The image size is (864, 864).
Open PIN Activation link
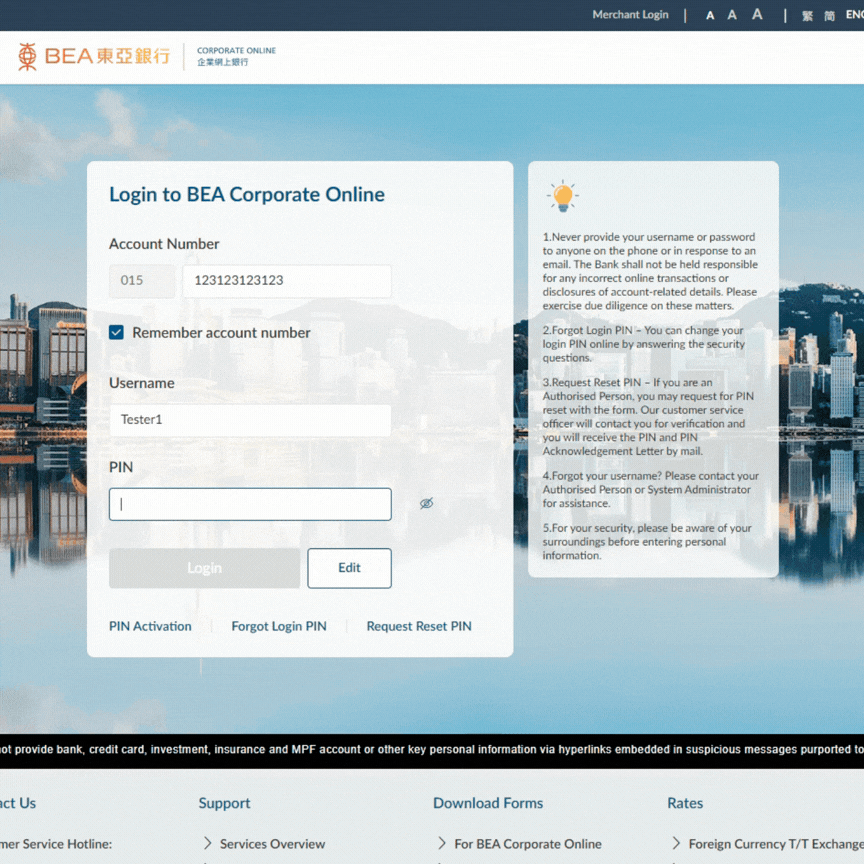(x=150, y=626)
